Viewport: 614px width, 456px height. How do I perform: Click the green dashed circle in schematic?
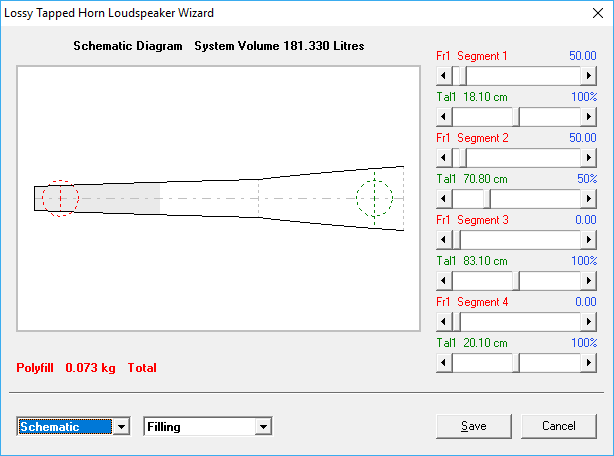(375, 196)
